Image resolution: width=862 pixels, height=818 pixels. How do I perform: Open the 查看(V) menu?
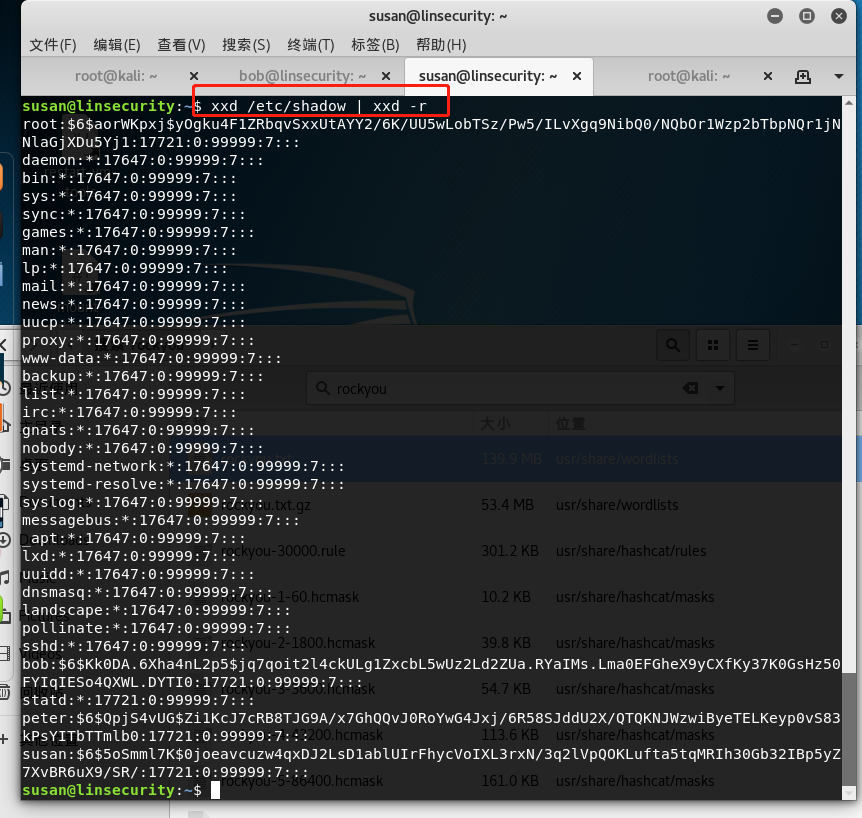[181, 45]
